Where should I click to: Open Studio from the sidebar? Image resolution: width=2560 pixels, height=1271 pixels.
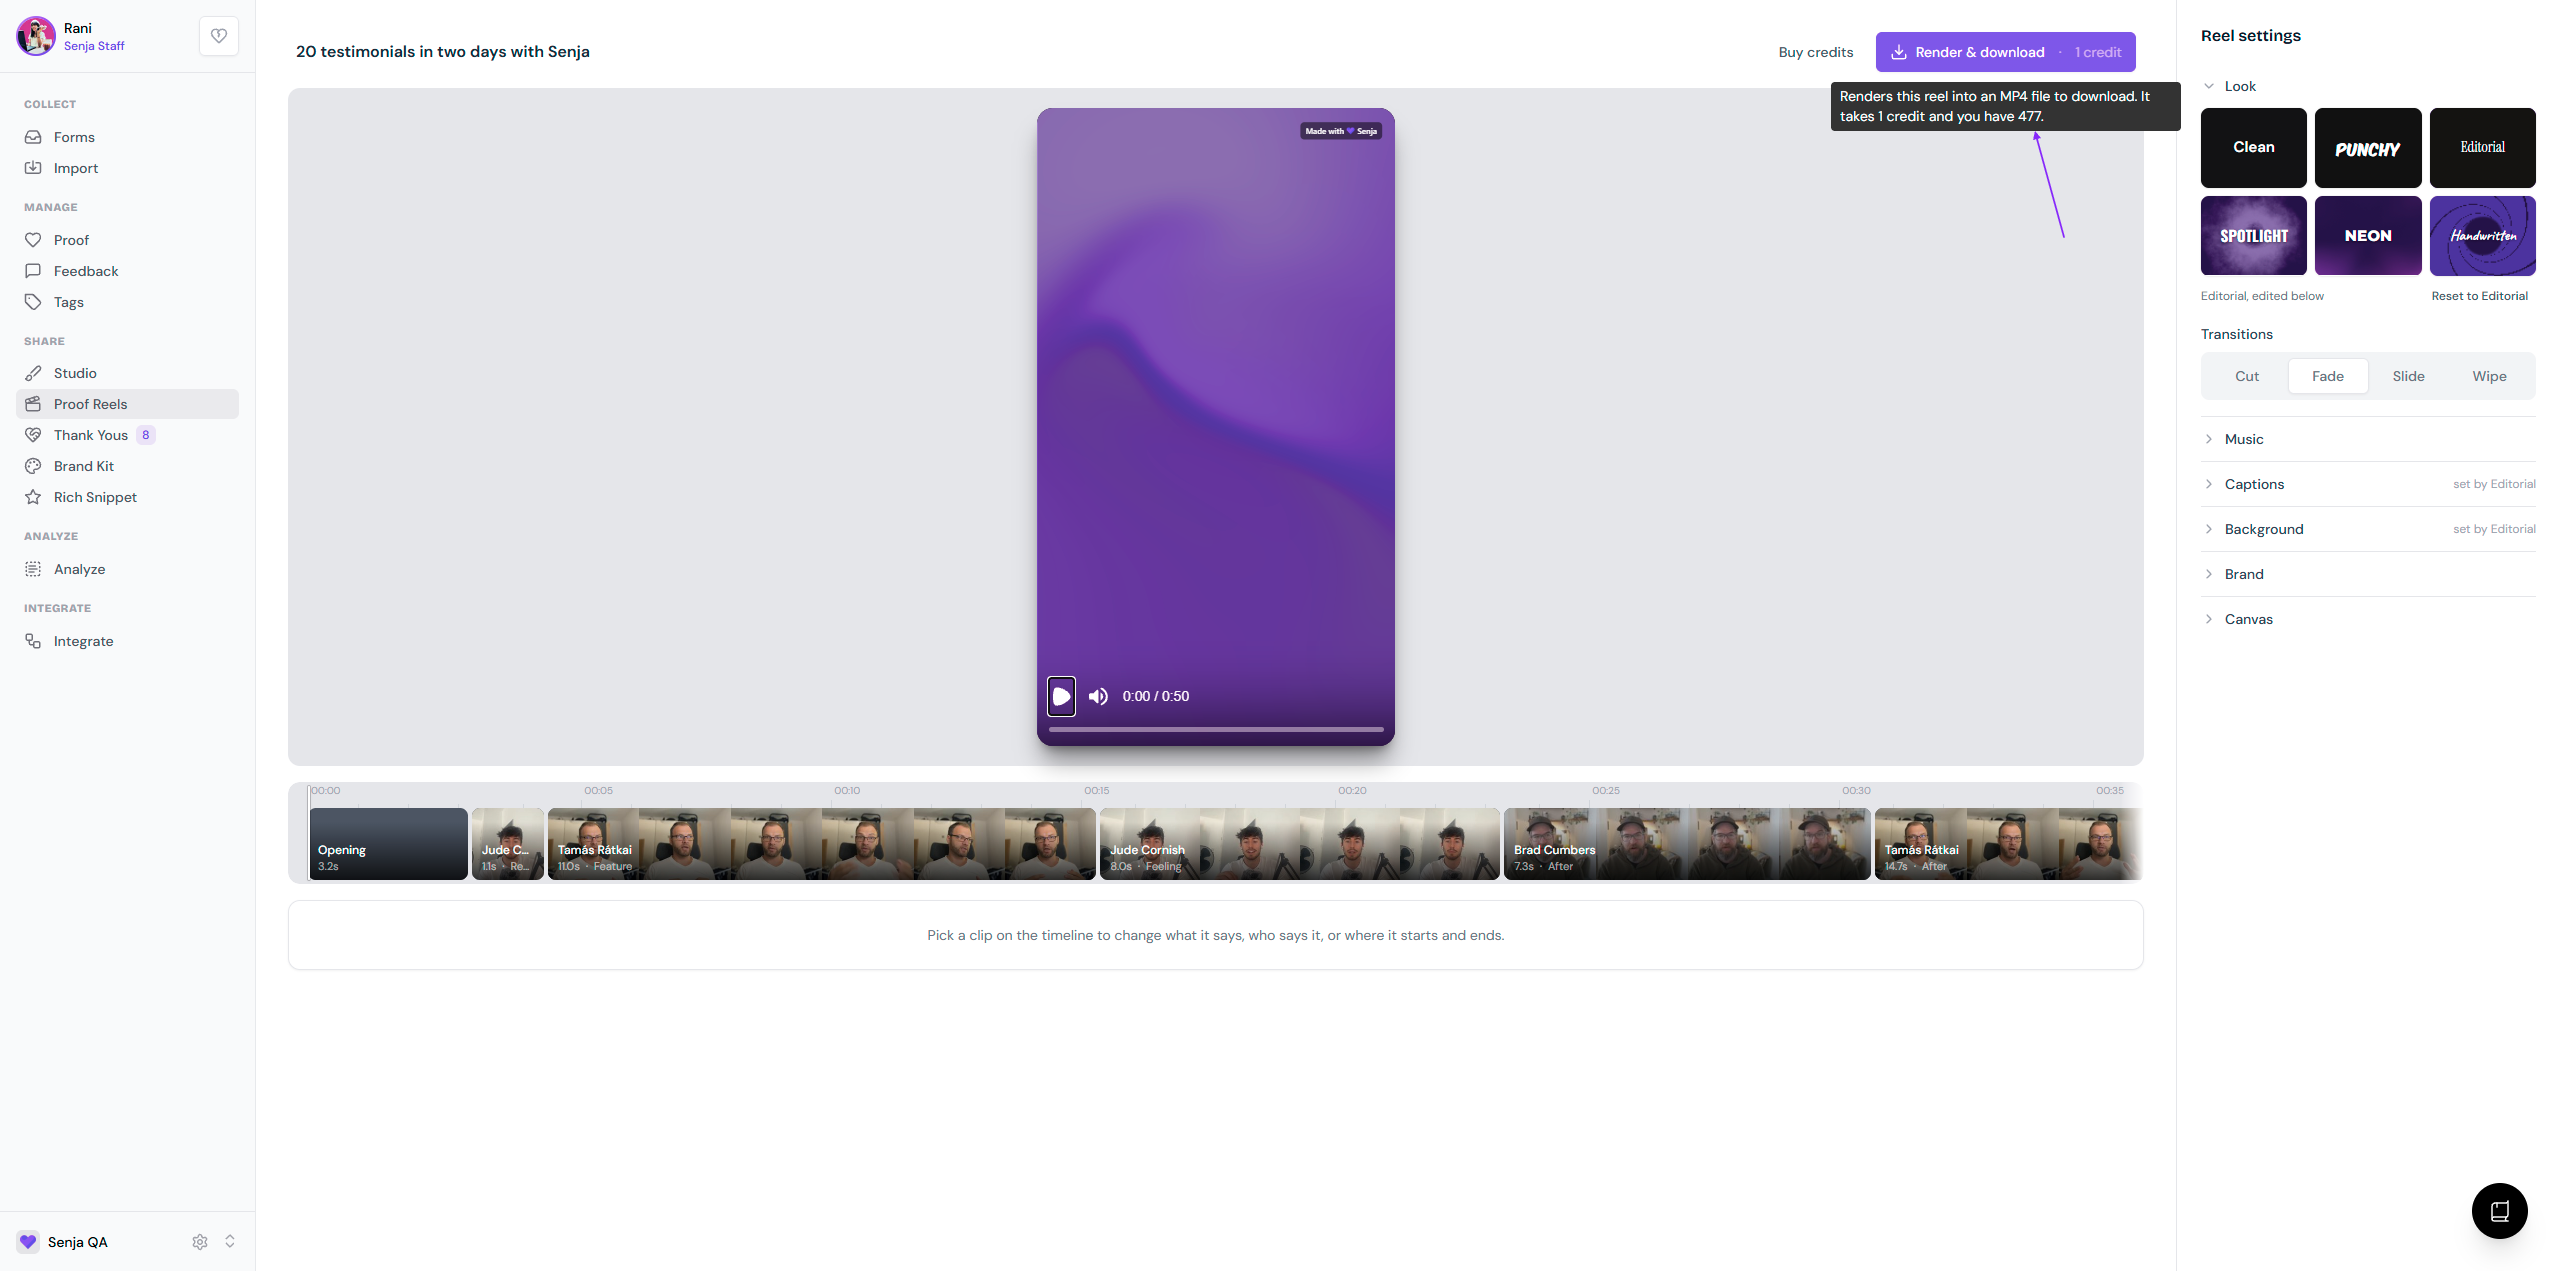click(x=127, y=373)
